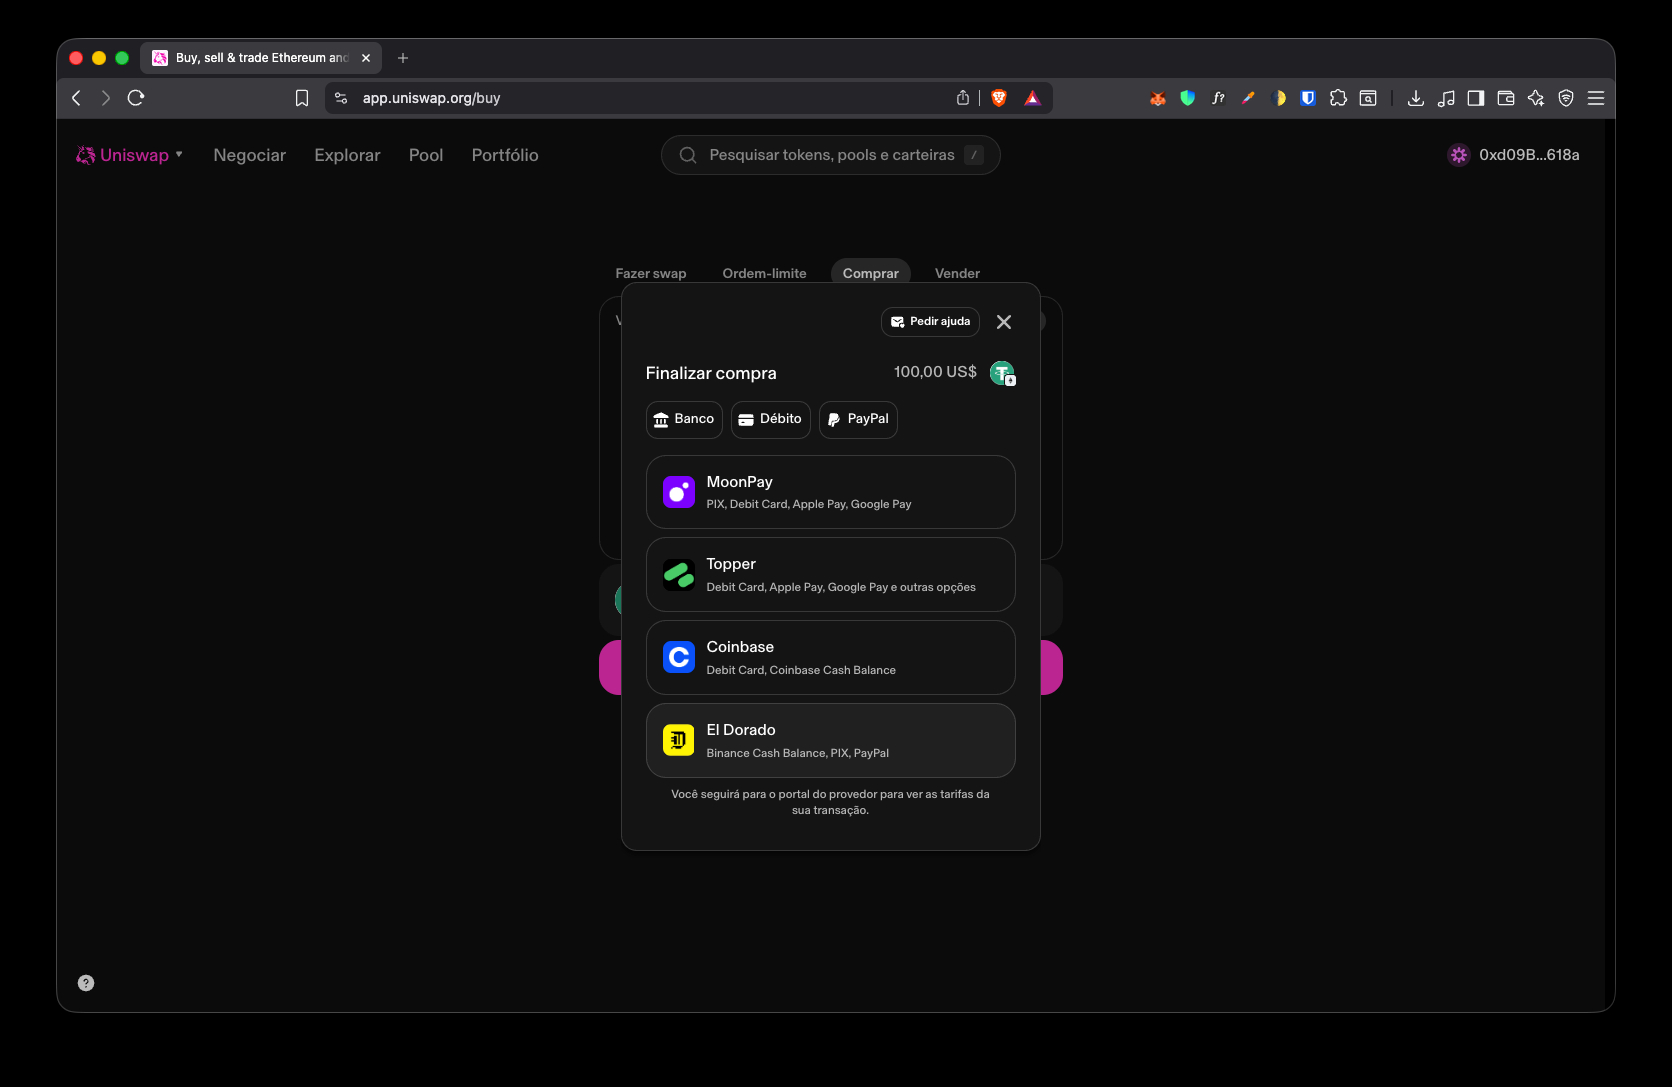Click the token icon beside 100,00 US$
The width and height of the screenshot is (1672, 1087).
pyautogui.click(x=1002, y=373)
